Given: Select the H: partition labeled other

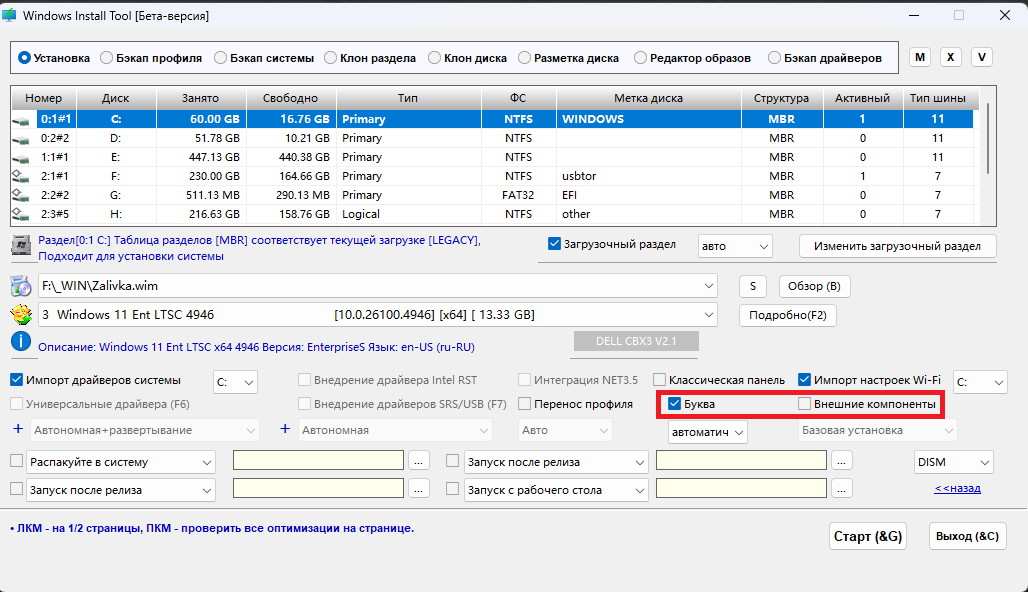Looking at the screenshot, I should pyautogui.click(x=492, y=214).
